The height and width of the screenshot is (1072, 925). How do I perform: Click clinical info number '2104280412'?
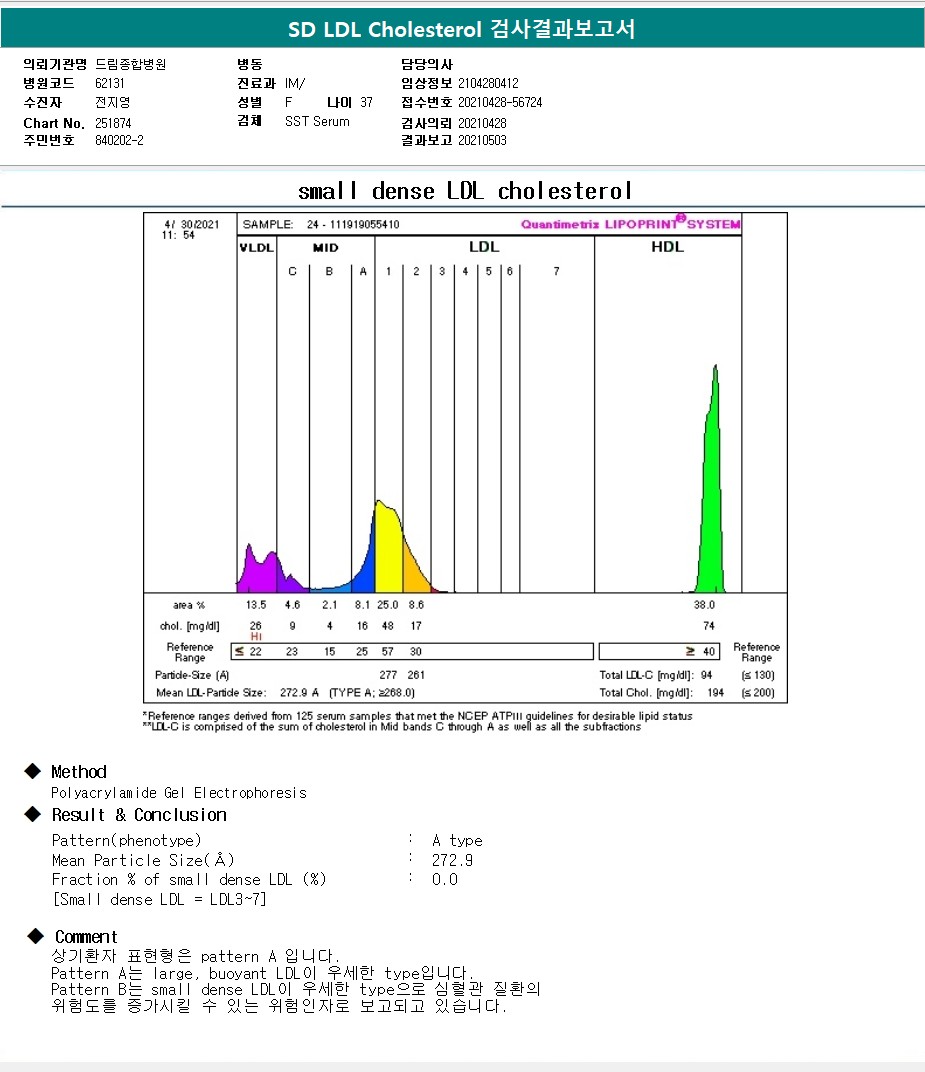(488, 83)
